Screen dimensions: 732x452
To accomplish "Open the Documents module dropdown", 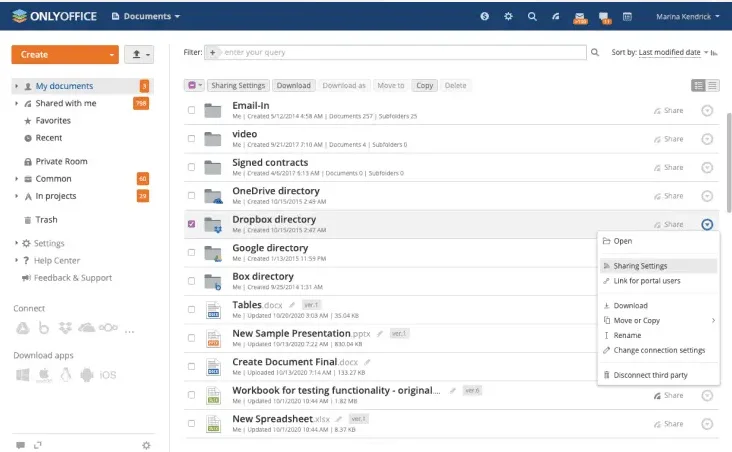I will click(x=146, y=16).
